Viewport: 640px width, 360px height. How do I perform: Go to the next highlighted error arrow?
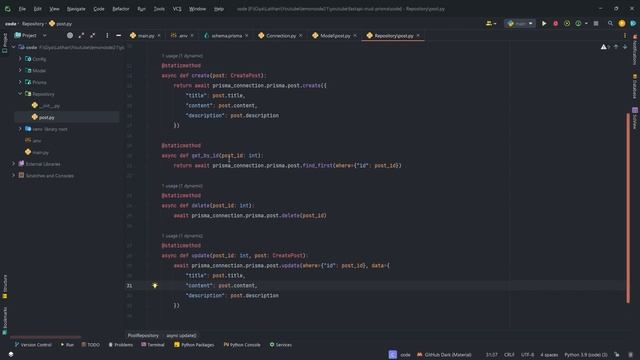tap(625, 47)
